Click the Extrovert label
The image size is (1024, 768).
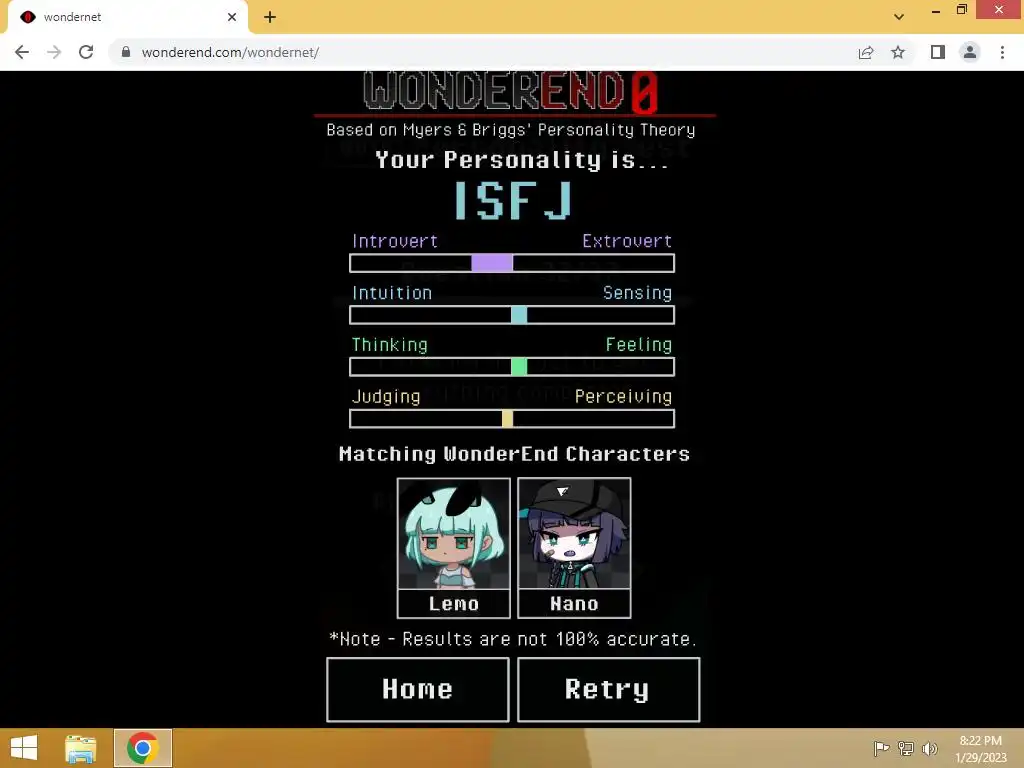627,241
